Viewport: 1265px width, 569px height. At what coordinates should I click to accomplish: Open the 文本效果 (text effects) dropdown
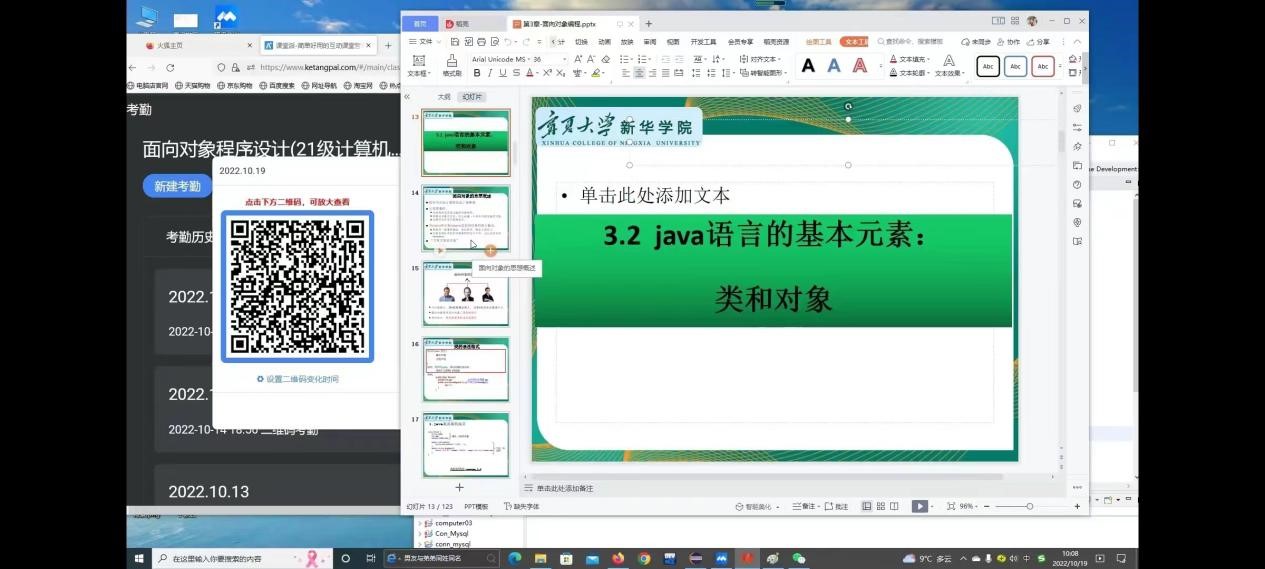click(x=949, y=66)
